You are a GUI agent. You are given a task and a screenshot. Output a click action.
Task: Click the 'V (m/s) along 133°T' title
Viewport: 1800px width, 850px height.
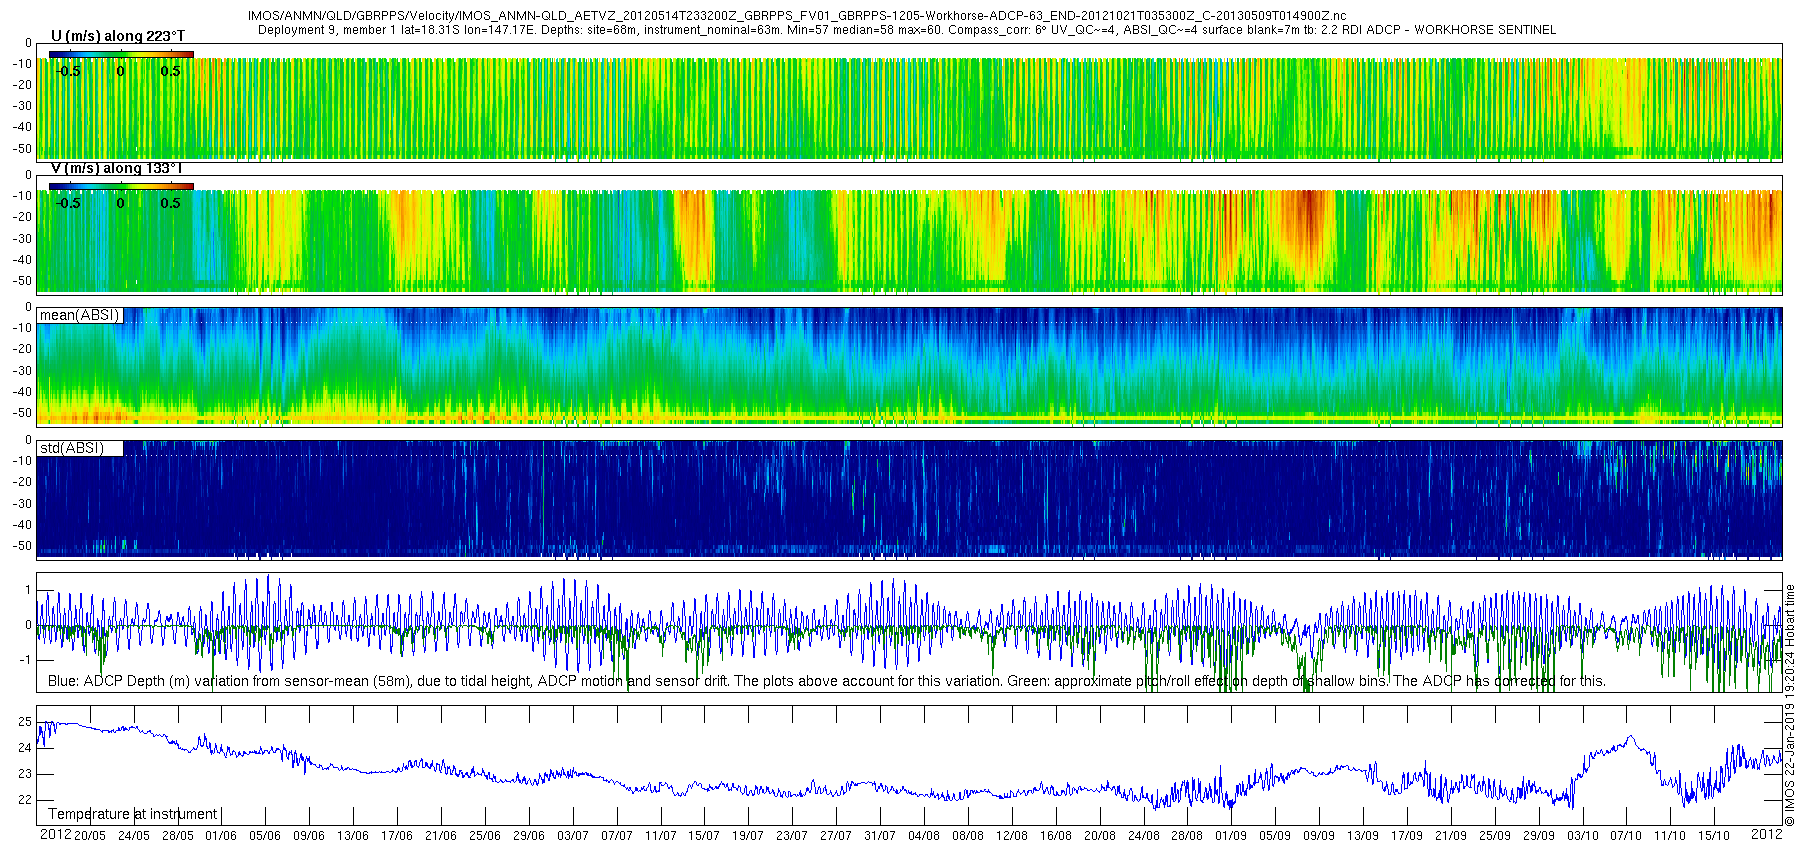point(117,168)
